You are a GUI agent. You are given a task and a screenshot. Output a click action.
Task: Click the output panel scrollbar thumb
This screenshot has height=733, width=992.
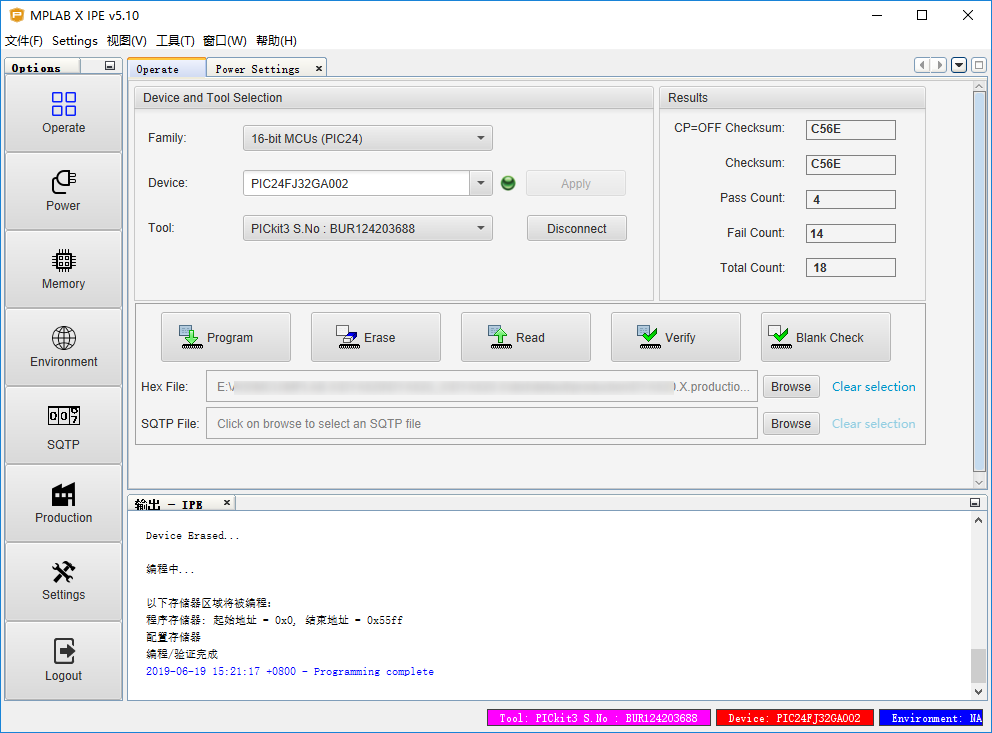click(978, 665)
